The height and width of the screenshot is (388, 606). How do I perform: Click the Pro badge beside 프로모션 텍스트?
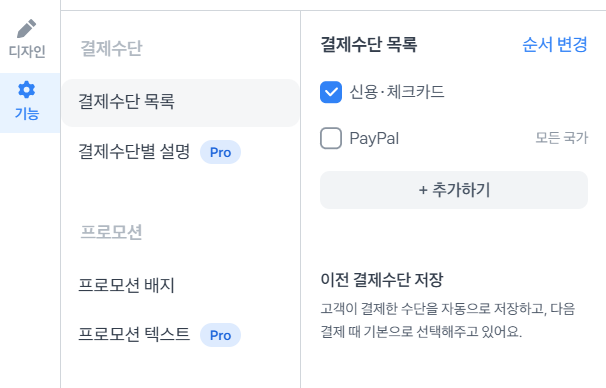point(220,335)
